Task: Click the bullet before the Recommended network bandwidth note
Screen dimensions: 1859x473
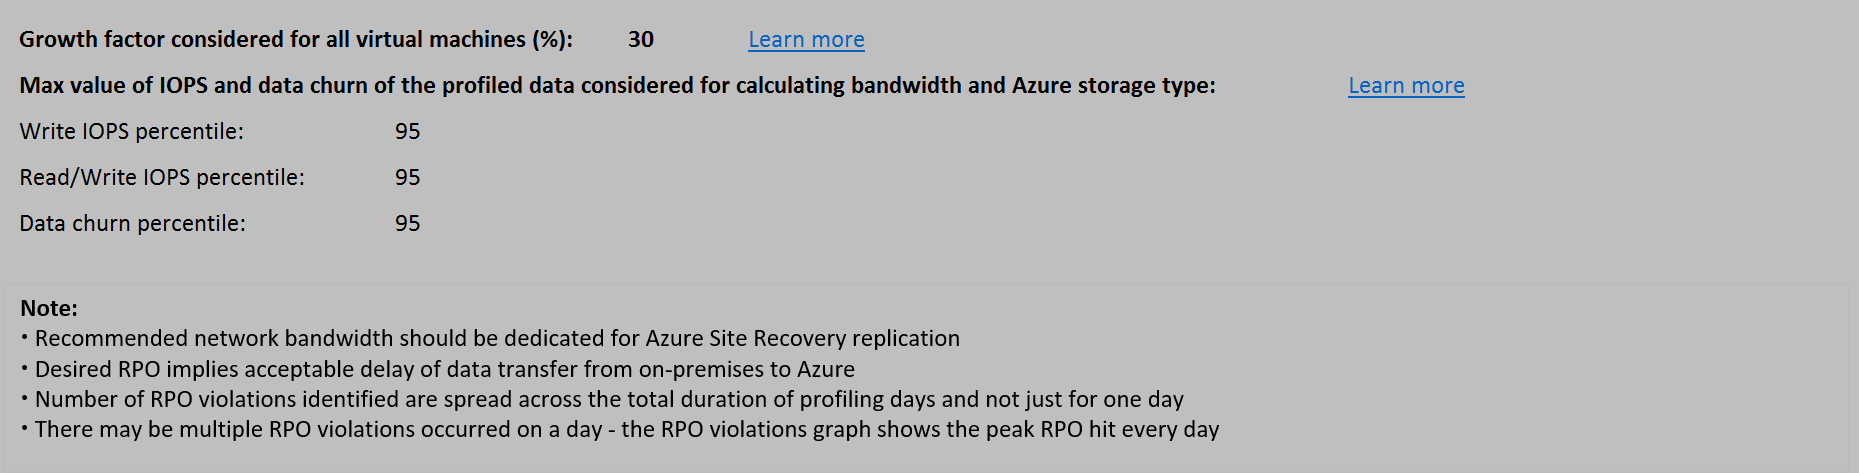Action: click(x=24, y=338)
